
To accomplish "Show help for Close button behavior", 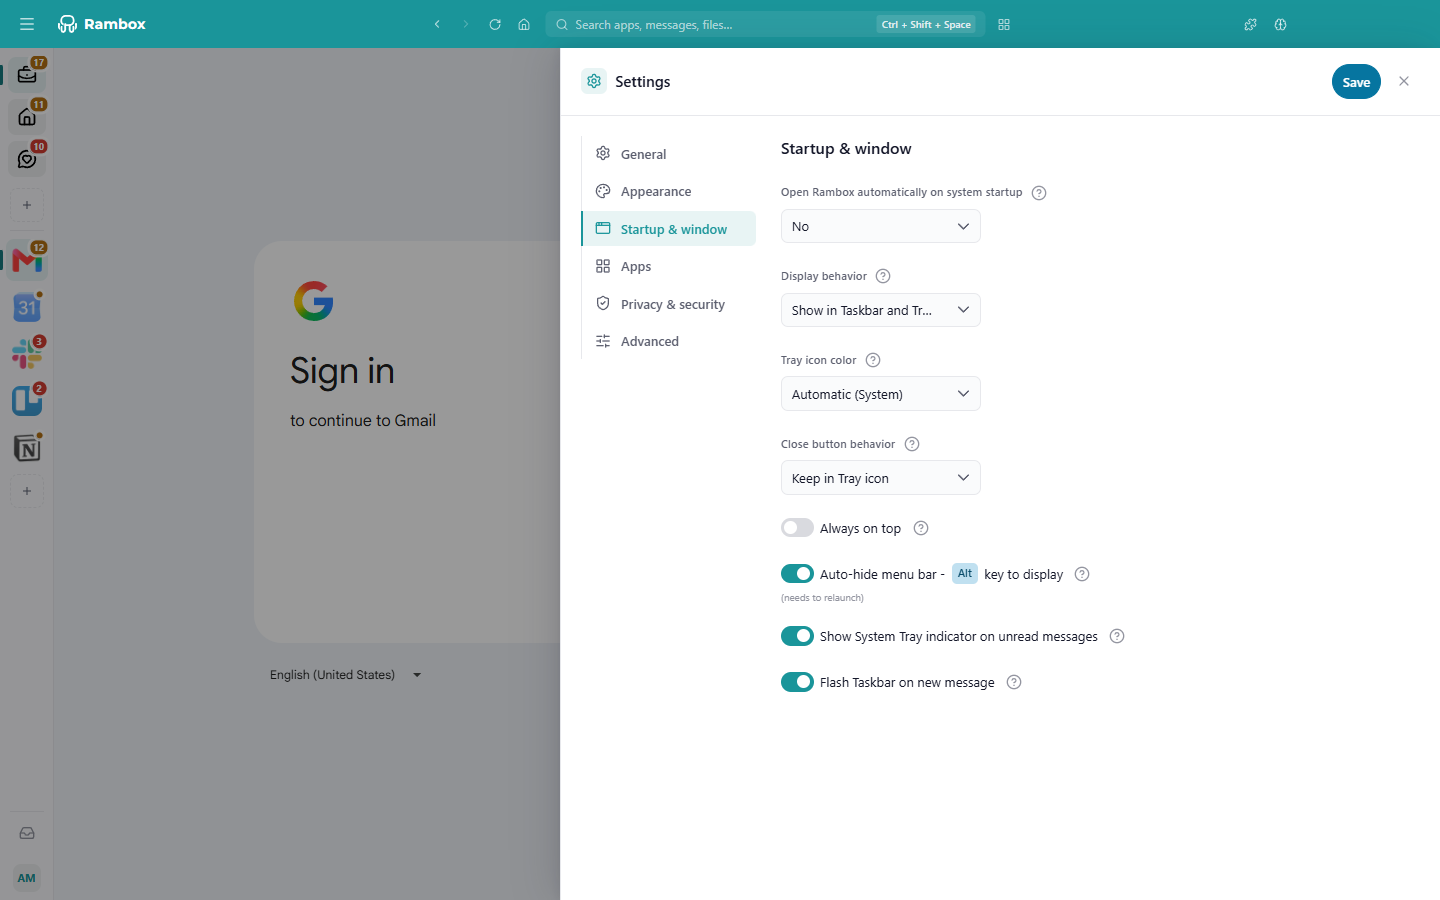I will click(x=912, y=444).
